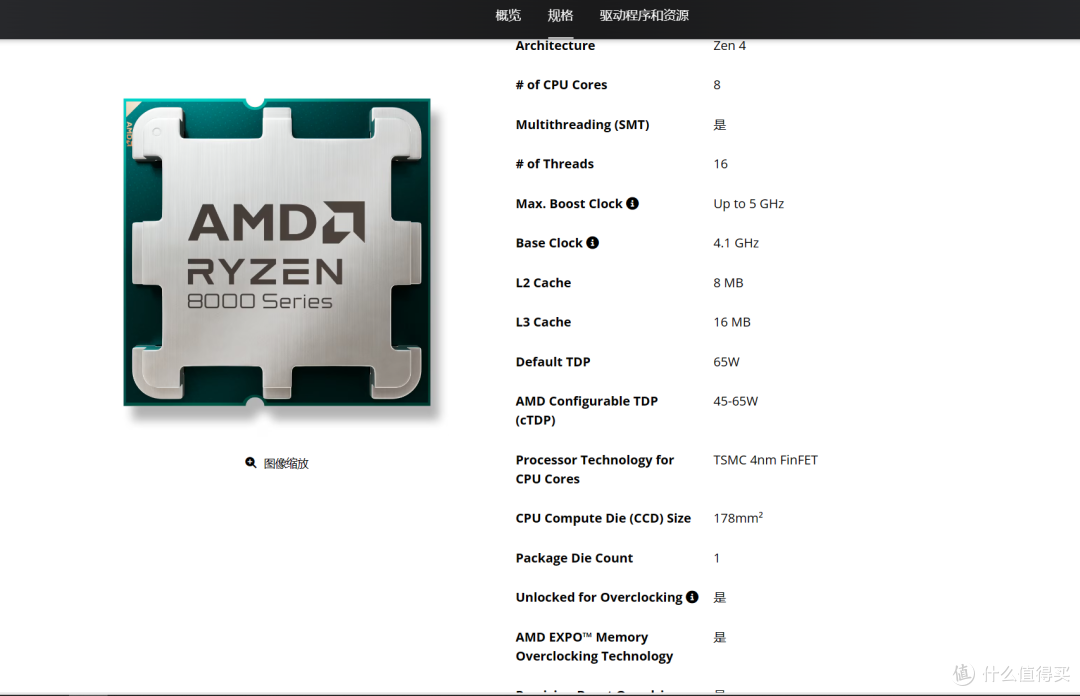Select the 4.1 GHz value
Viewport: 1080px width, 696px height.
(x=736, y=243)
